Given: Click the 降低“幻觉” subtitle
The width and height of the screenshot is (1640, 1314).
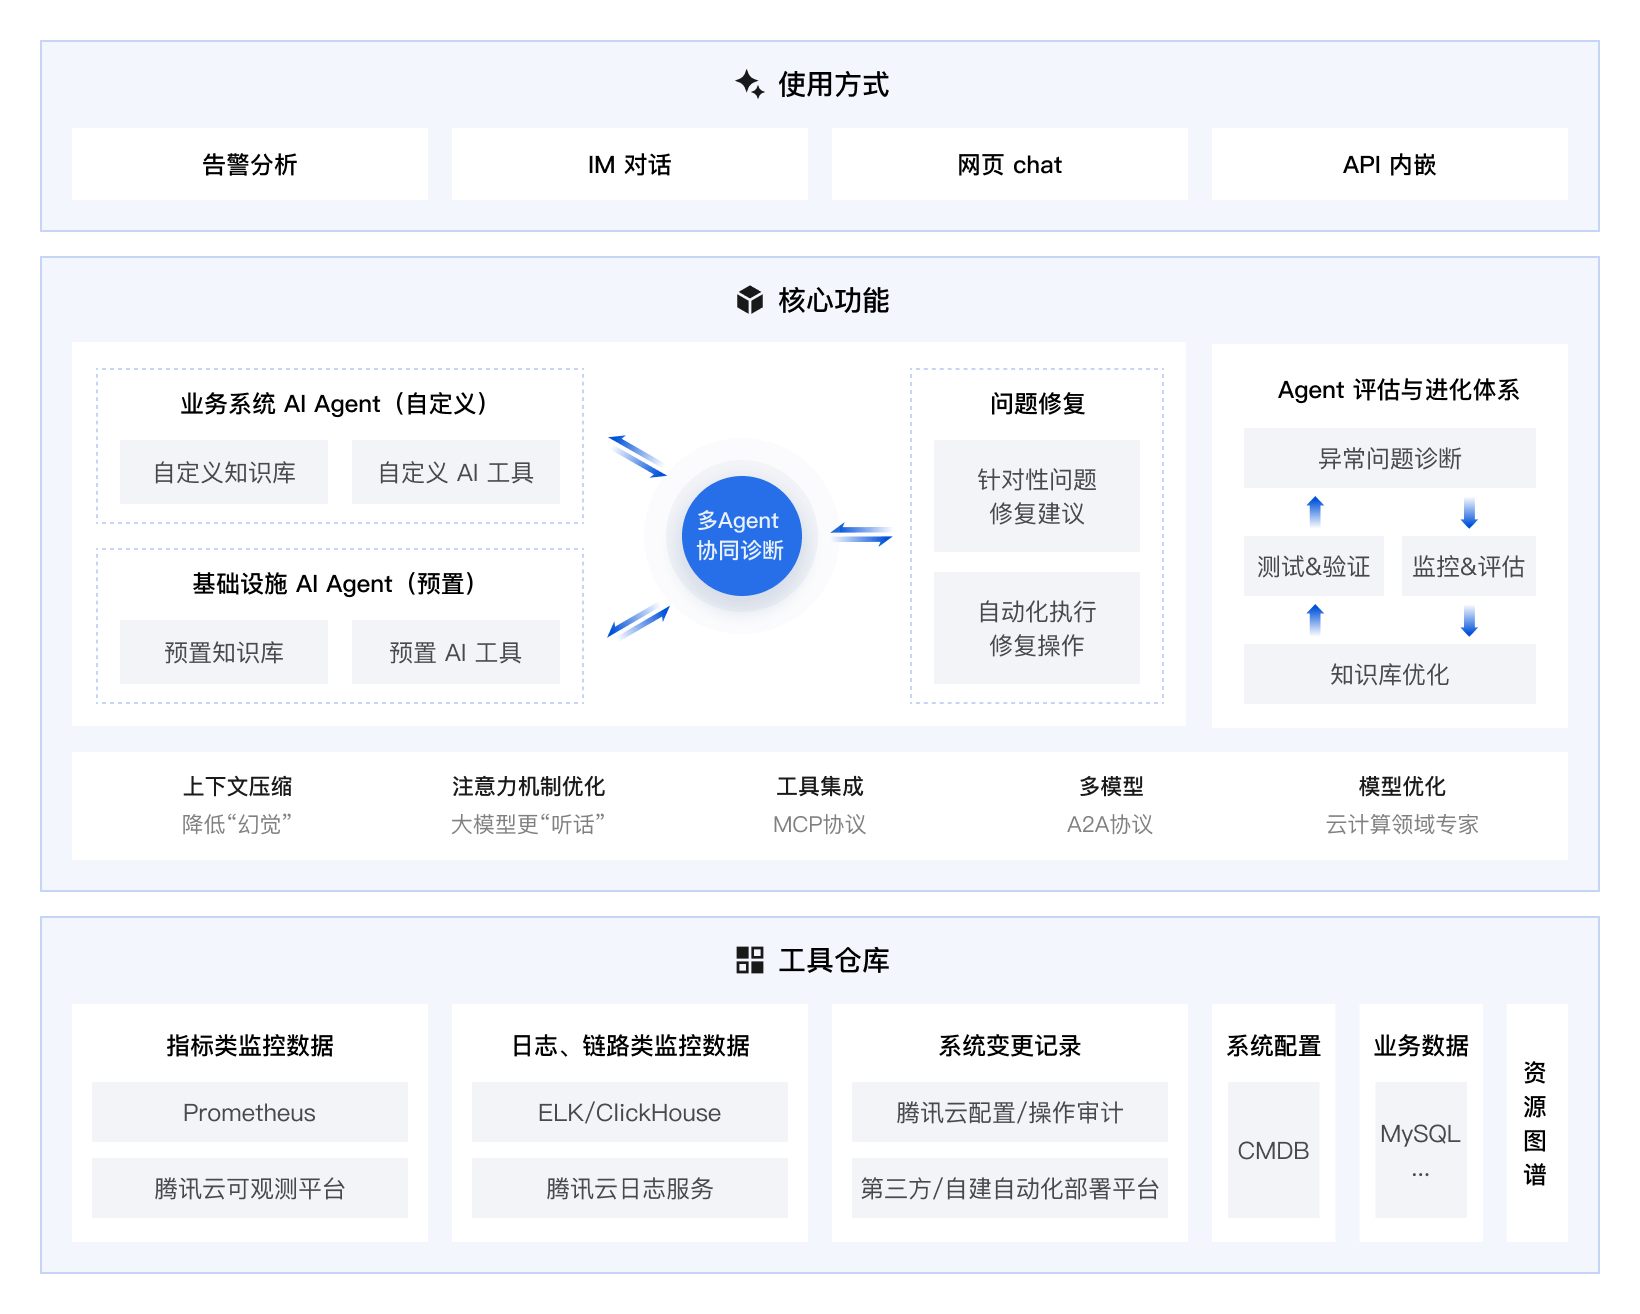Looking at the screenshot, I should click(237, 824).
